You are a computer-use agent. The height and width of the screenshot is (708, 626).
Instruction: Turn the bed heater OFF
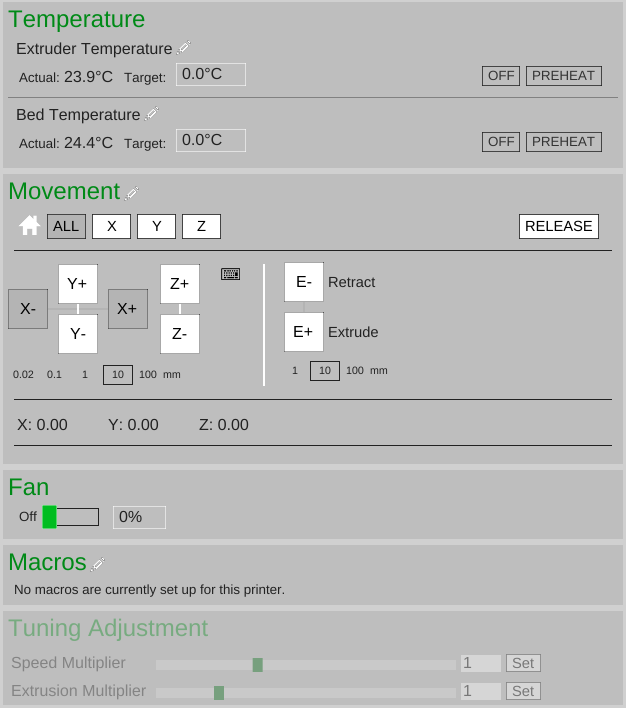pyautogui.click(x=500, y=142)
